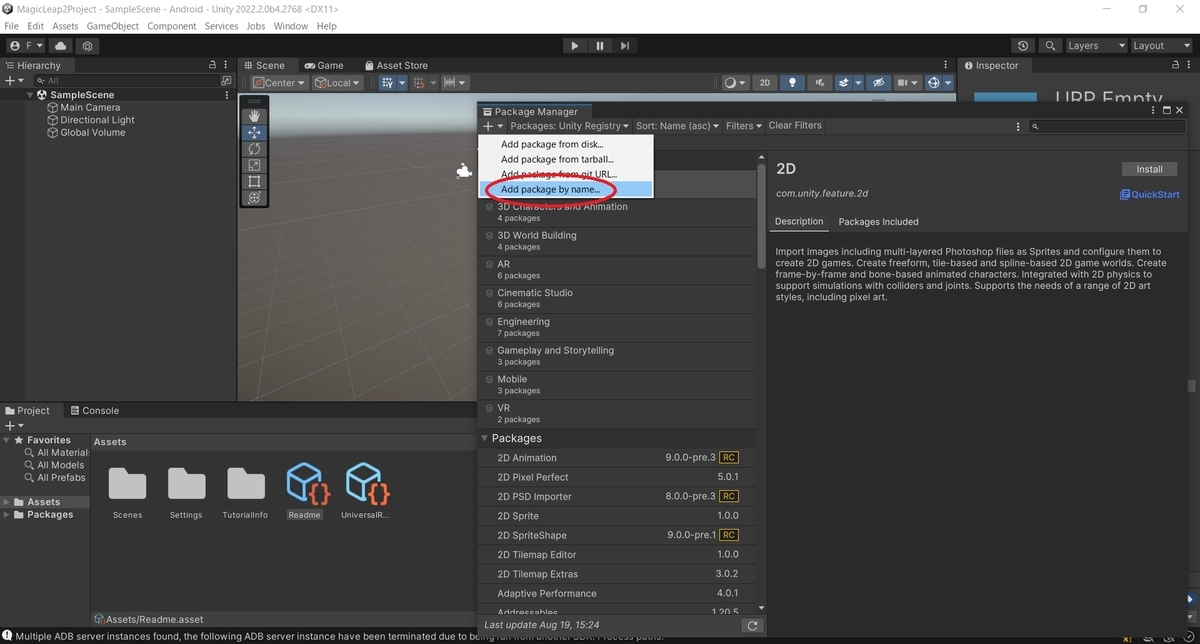Open the draw mode shading dropdown

pos(735,83)
